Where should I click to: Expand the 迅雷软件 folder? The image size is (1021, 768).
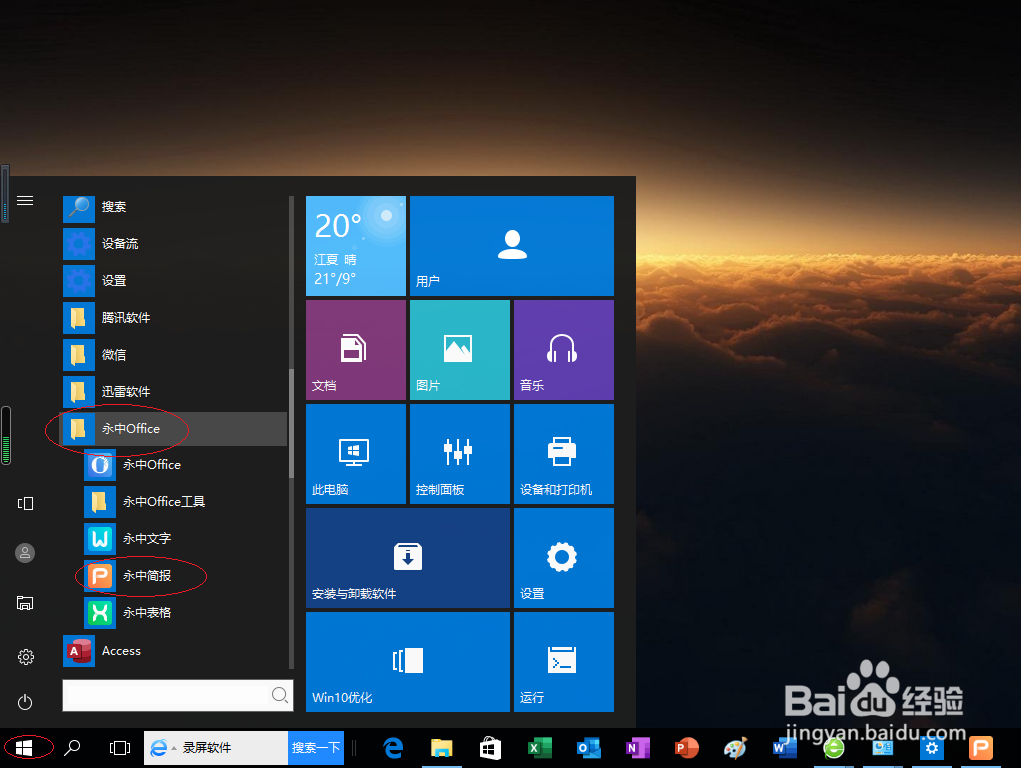[175, 391]
